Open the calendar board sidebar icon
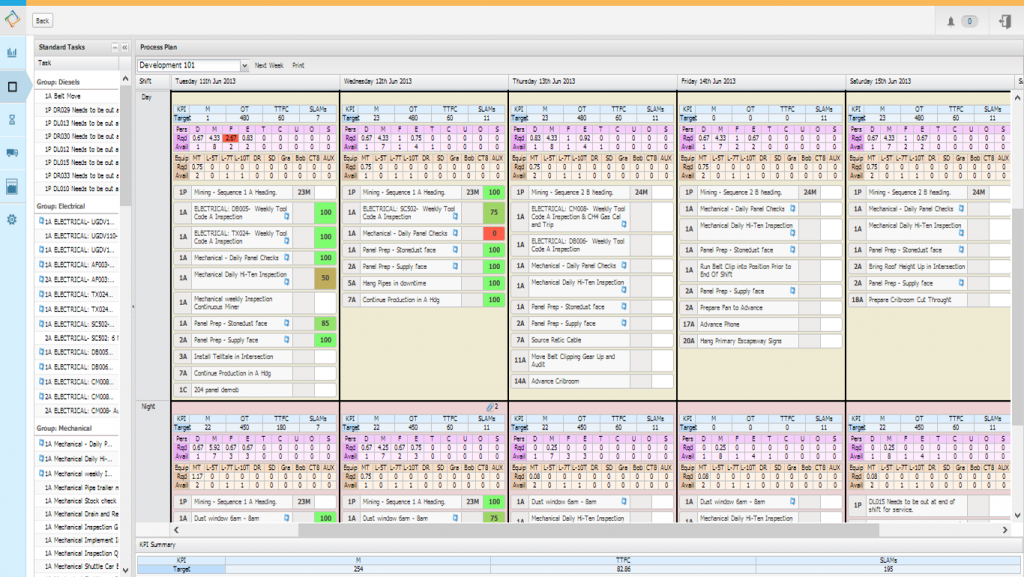This screenshot has height=577, width=1024. [12, 187]
